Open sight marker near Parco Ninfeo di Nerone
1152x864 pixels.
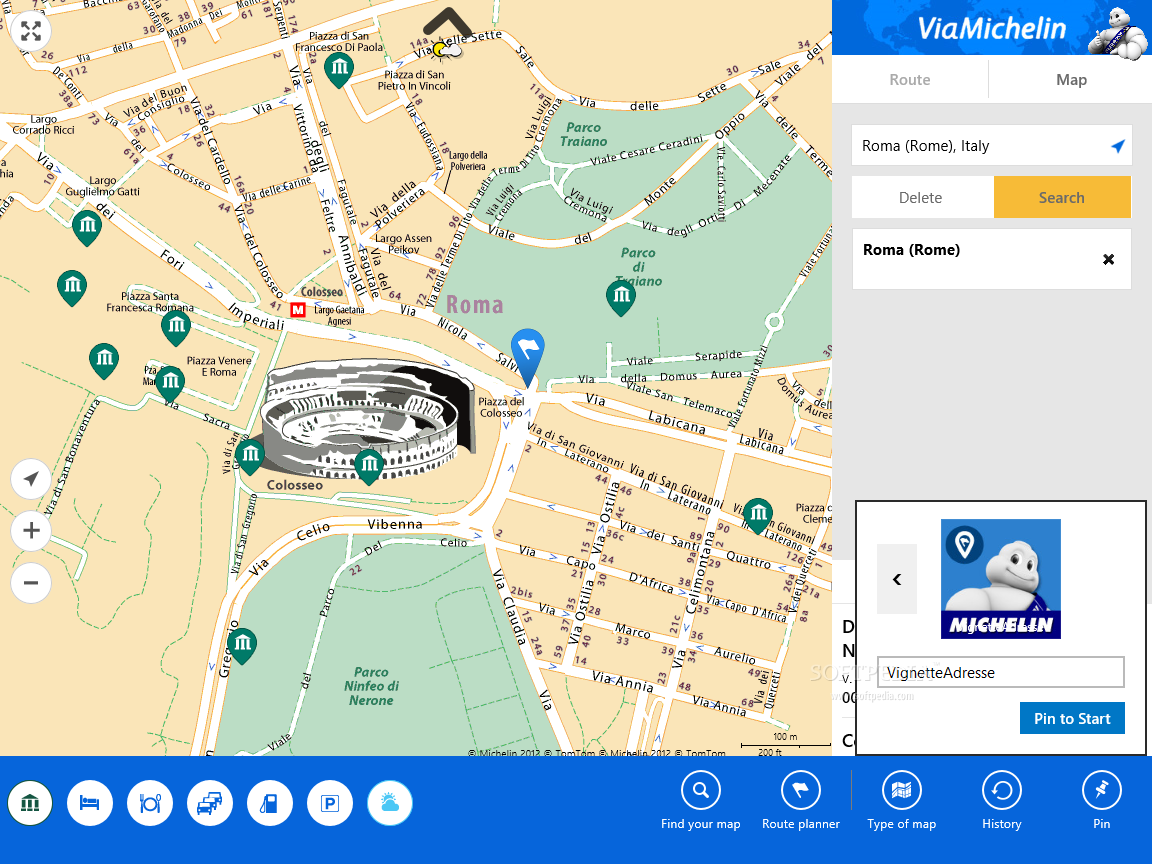point(242,646)
